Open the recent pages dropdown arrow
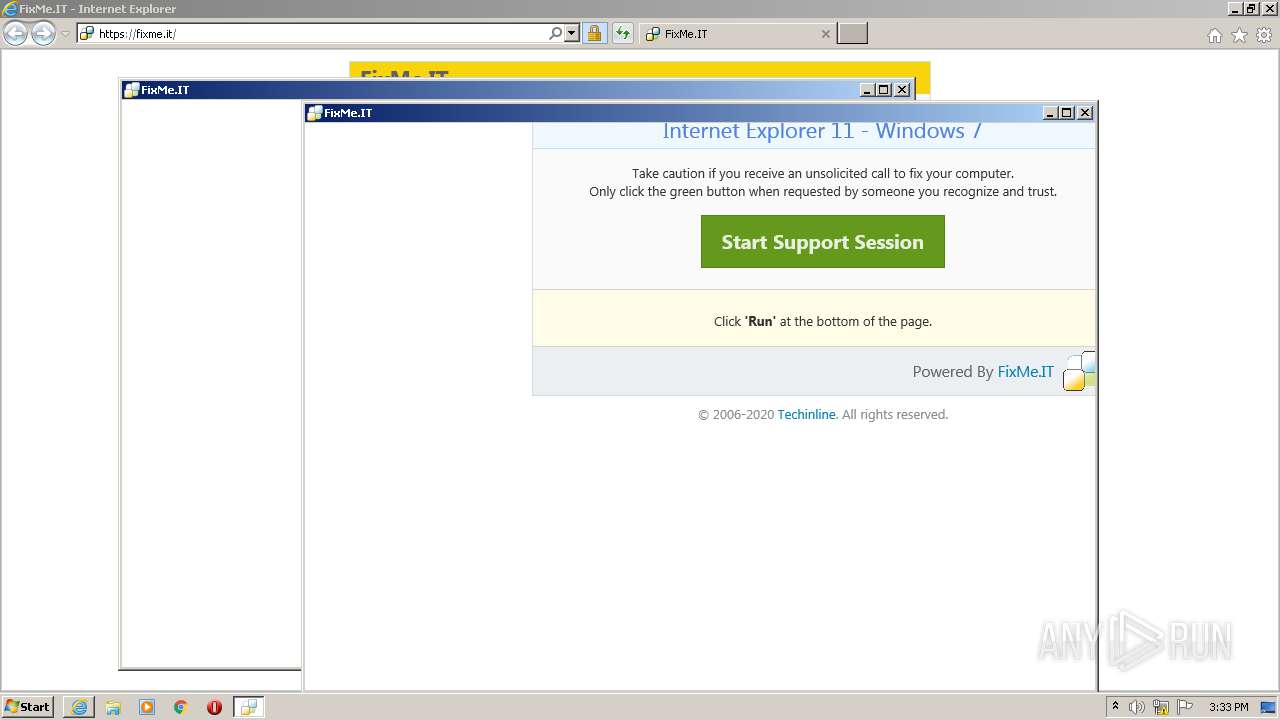The image size is (1280, 720). tap(65, 34)
